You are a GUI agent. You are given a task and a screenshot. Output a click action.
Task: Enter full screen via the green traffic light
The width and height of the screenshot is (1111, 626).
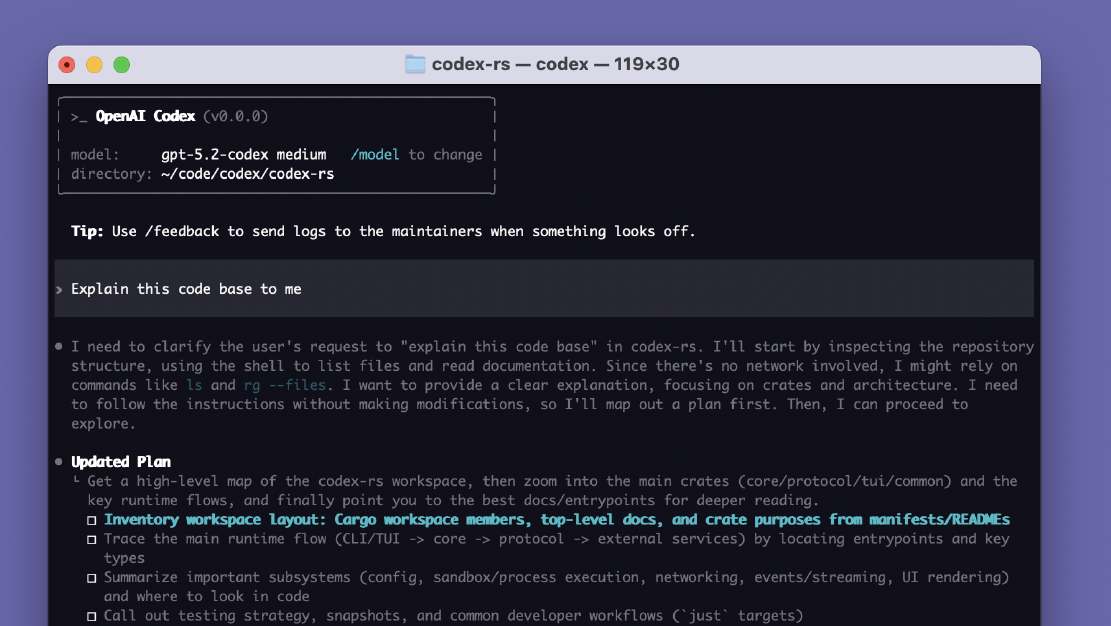(x=121, y=63)
